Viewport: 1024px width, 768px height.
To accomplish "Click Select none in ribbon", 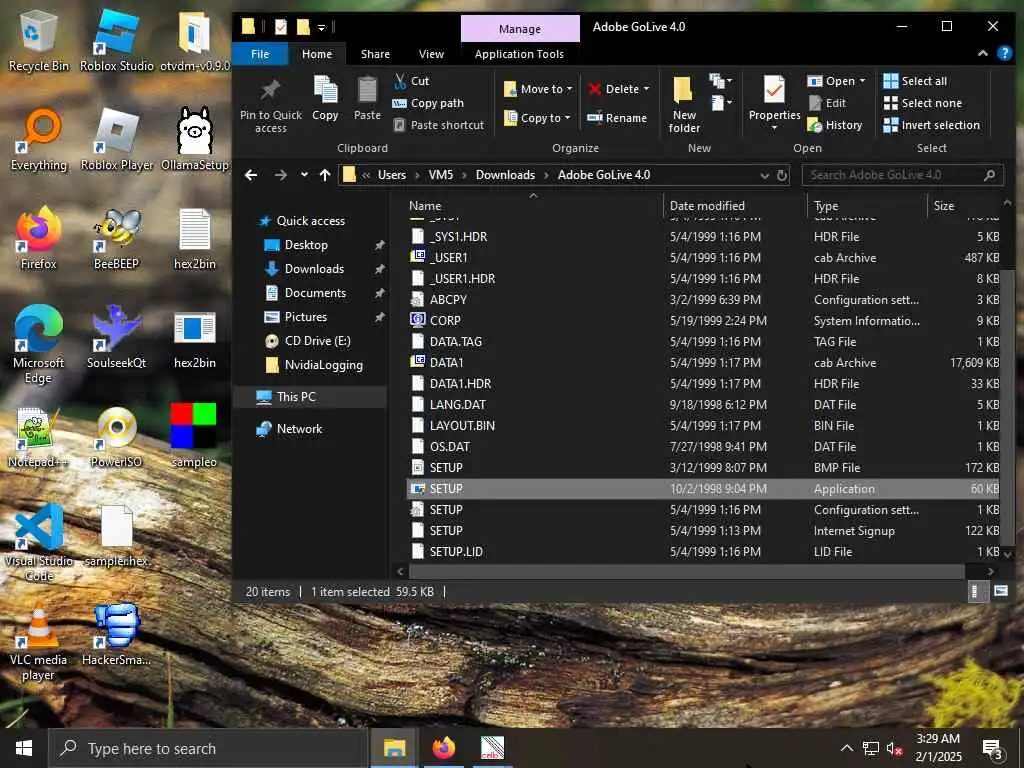I will coord(922,103).
